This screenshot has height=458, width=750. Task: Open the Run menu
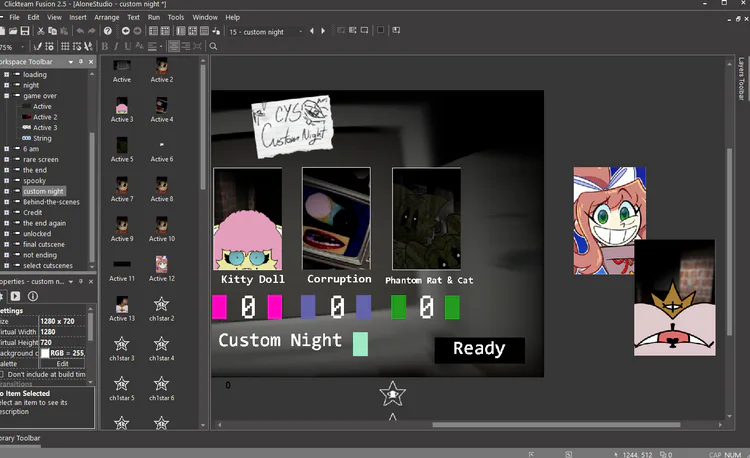154,17
